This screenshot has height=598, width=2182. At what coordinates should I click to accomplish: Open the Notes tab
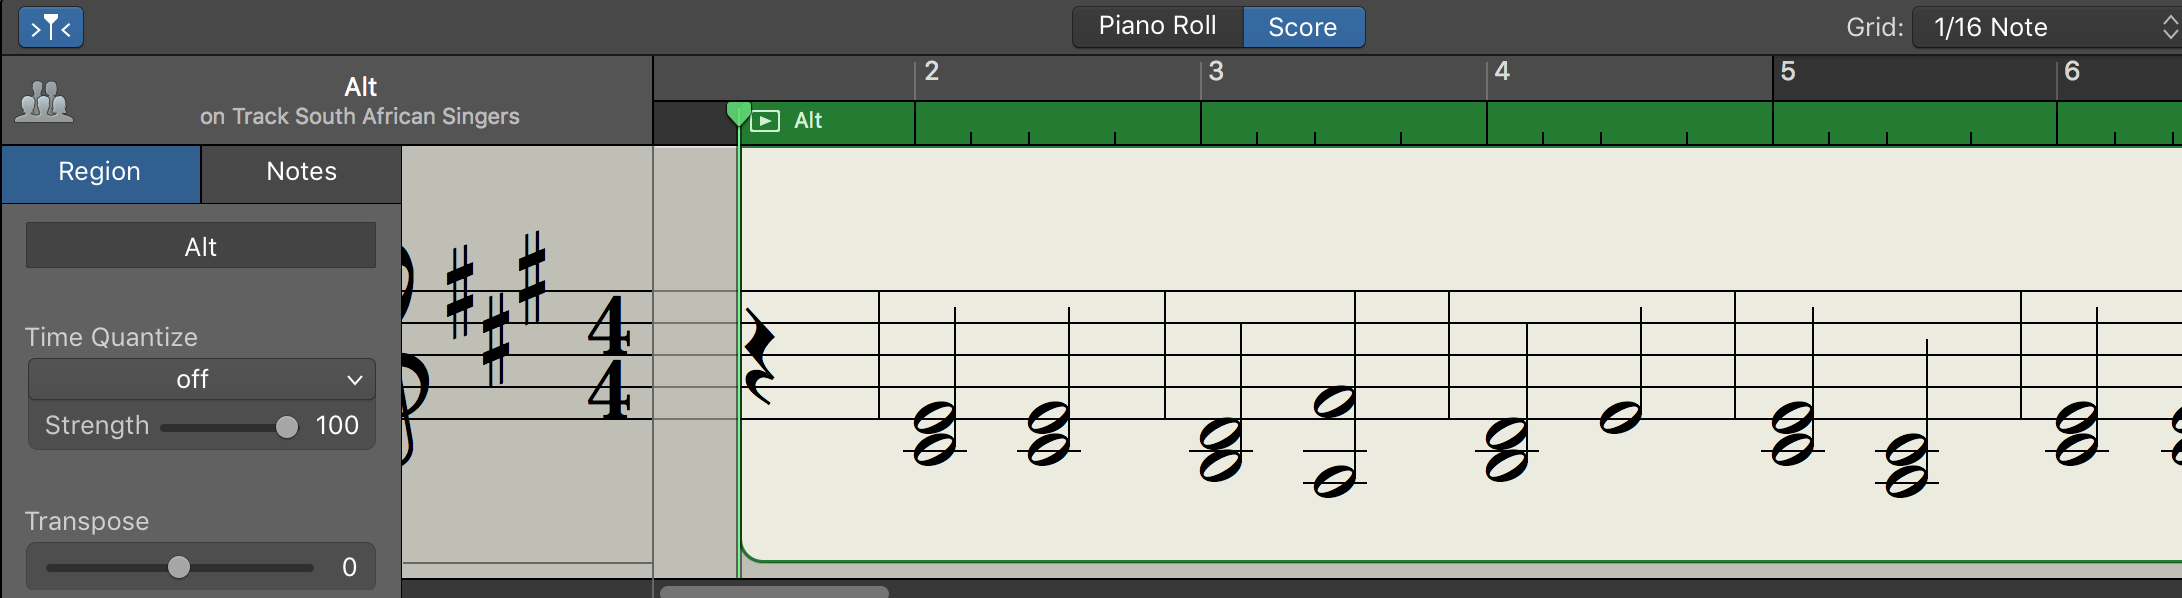[x=301, y=173]
